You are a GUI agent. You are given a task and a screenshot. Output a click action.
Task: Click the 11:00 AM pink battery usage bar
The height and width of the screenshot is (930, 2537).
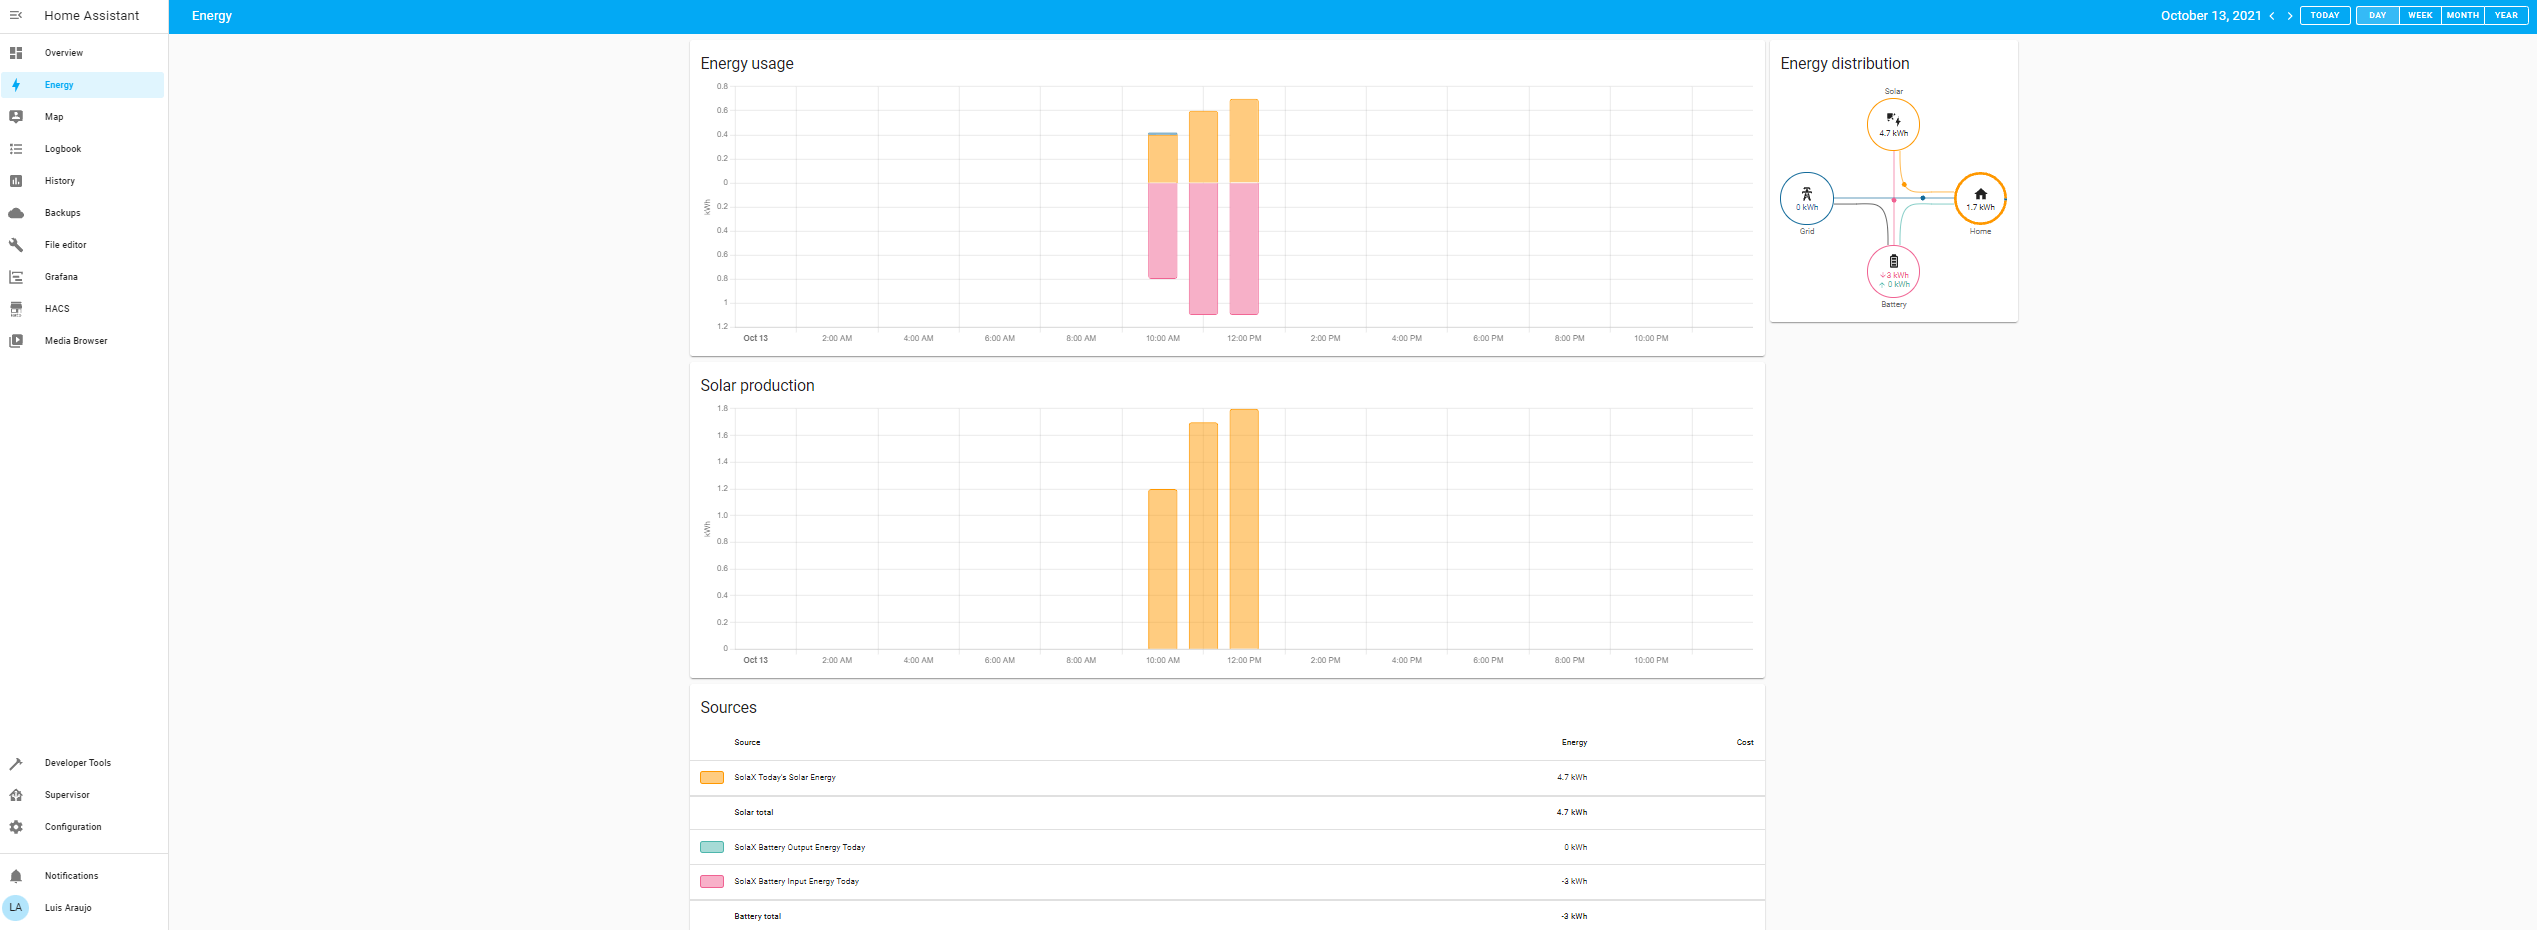pos(1203,249)
